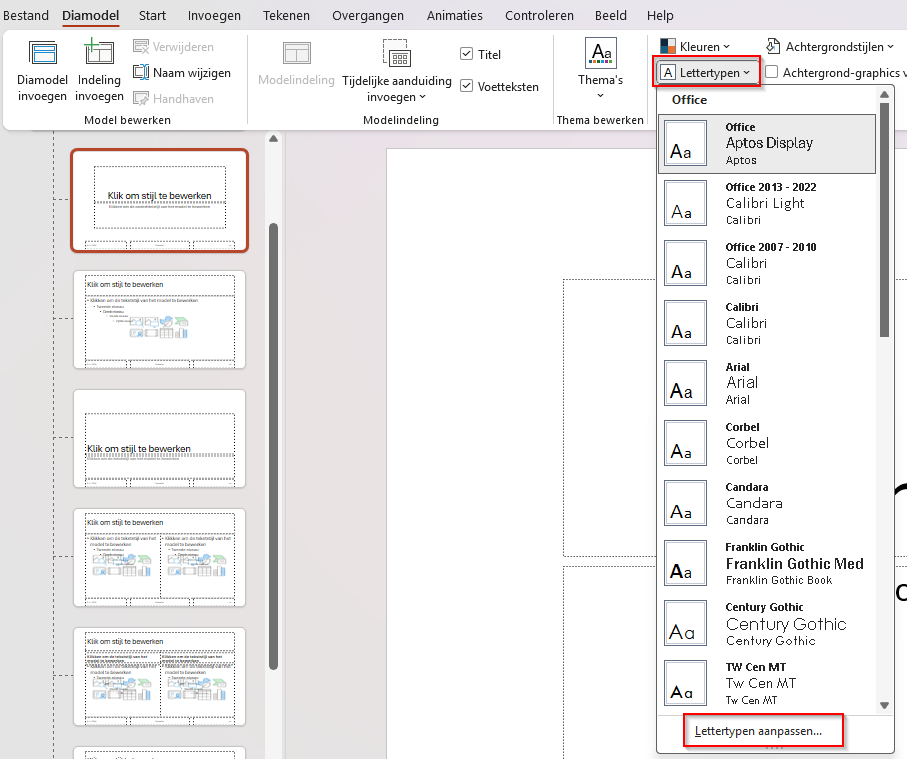907x759 pixels.
Task: Select the TW Cen MT font theme
Action: click(767, 683)
